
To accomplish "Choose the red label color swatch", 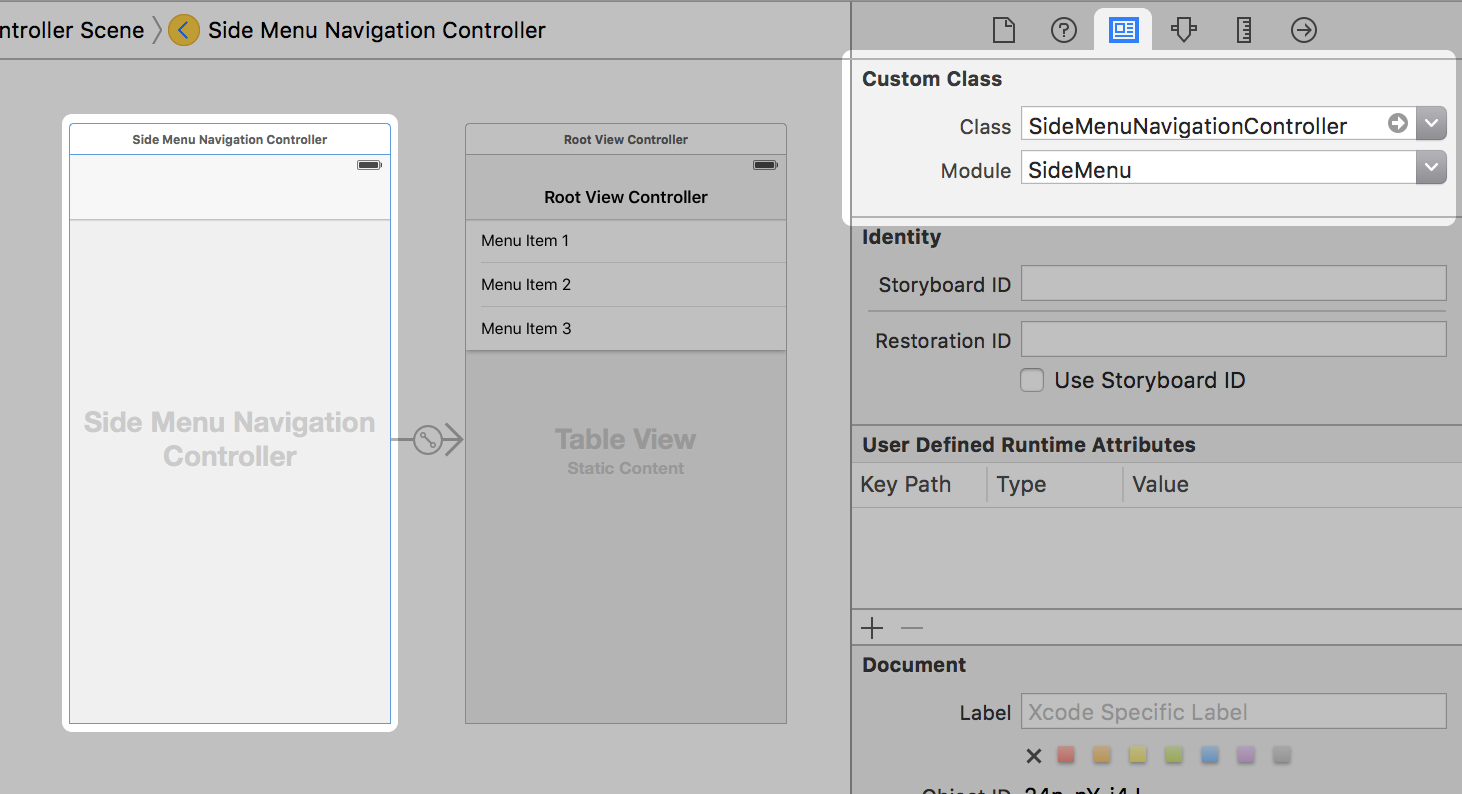I will coord(1066,755).
